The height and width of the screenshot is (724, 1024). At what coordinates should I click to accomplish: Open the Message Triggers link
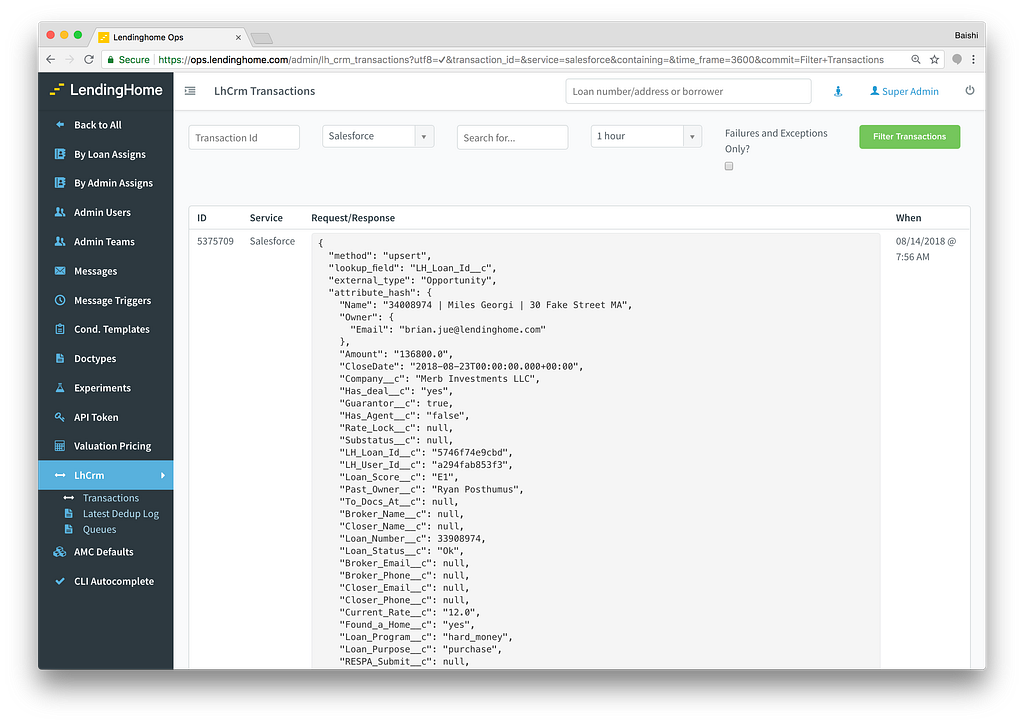coord(112,300)
